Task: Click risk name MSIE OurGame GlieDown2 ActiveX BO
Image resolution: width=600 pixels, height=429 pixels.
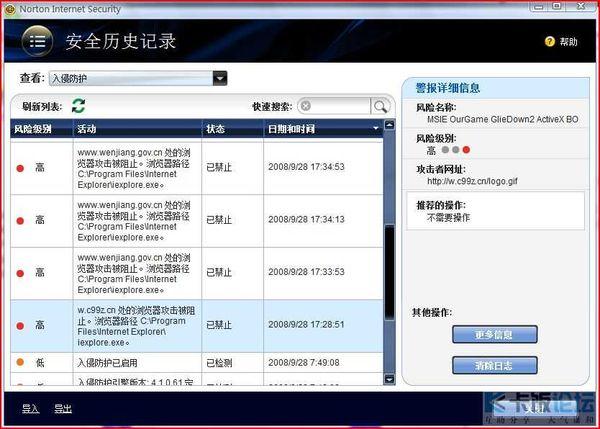Action: click(502, 119)
